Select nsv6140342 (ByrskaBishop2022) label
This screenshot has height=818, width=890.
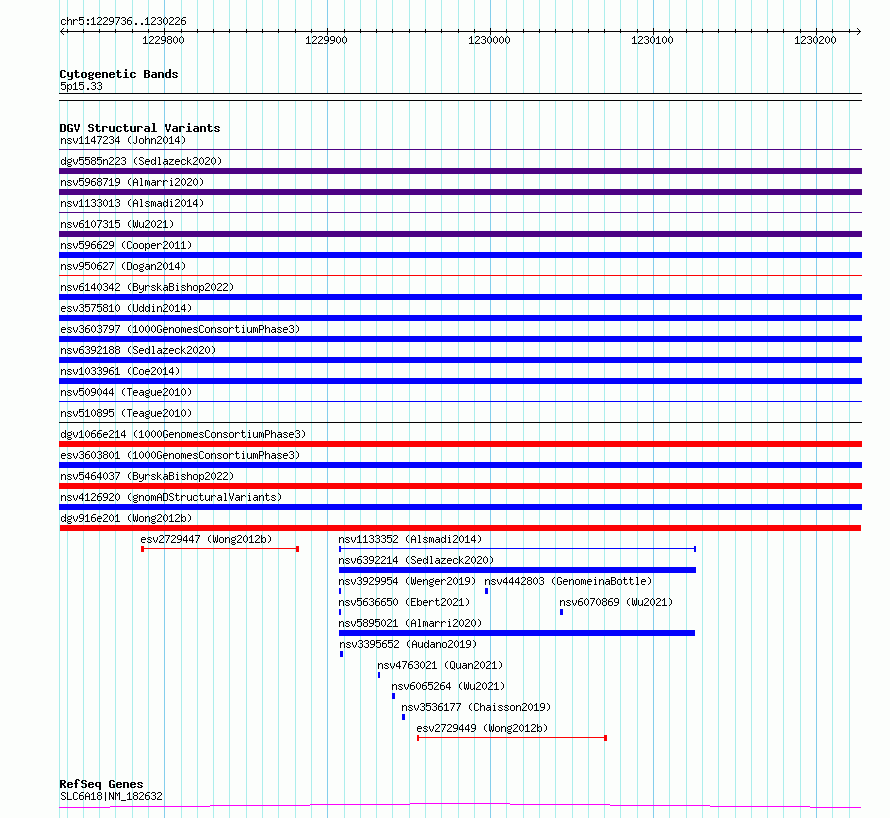pos(147,287)
